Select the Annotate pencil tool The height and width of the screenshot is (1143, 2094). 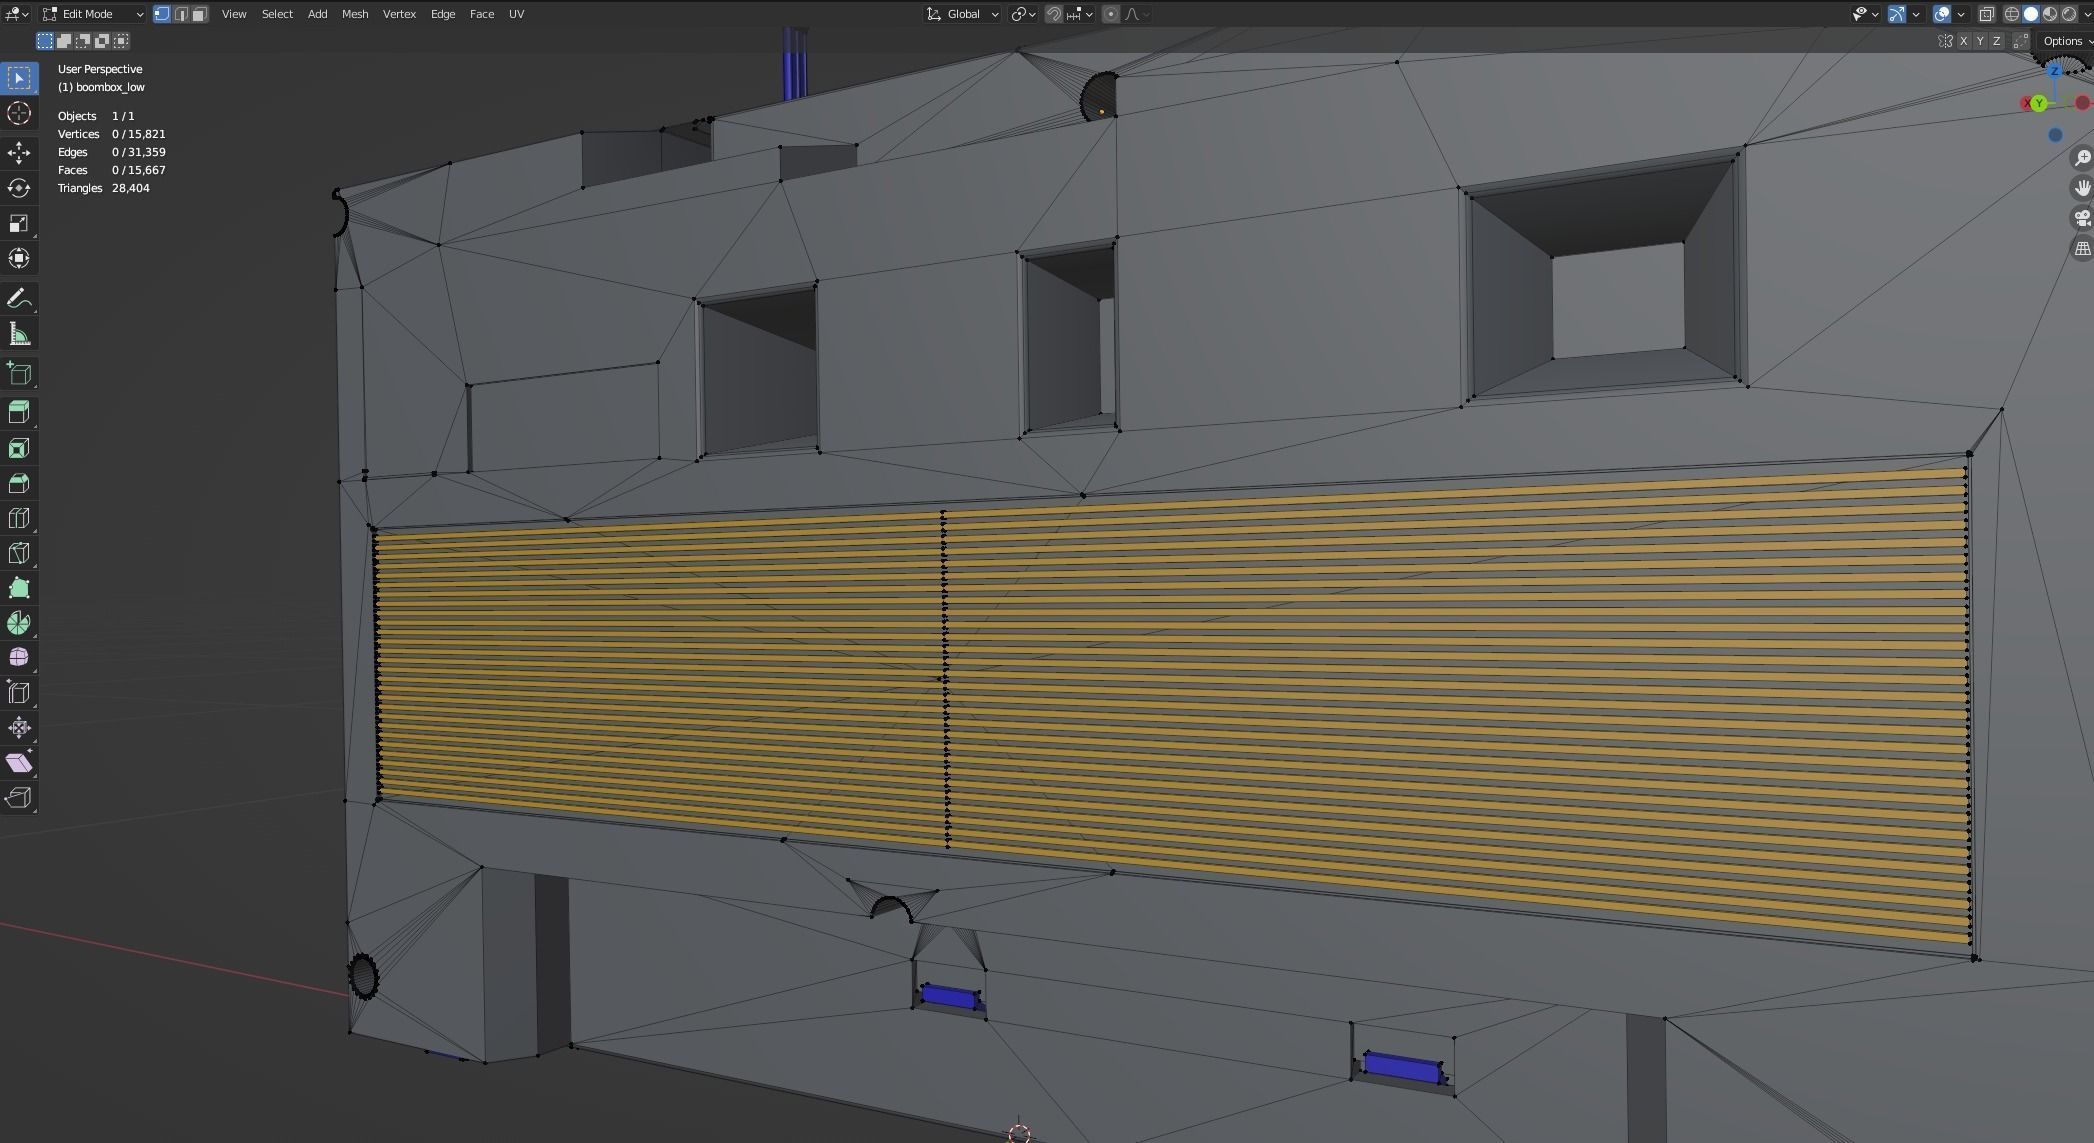pos(19,298)
